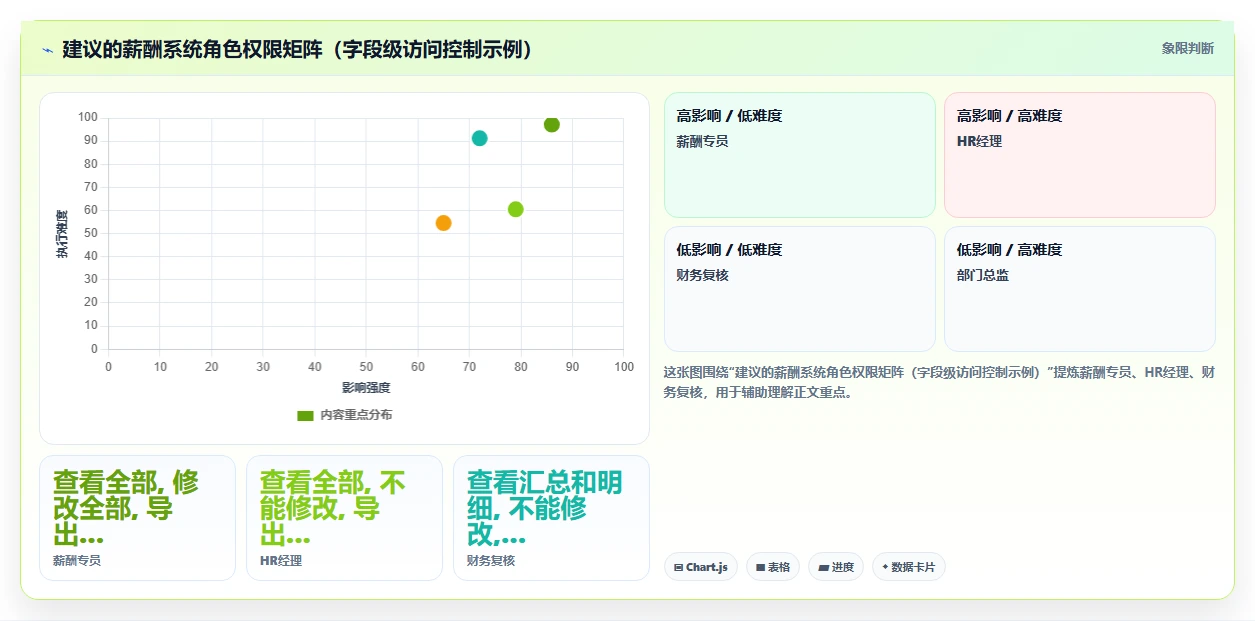Select the 低影响 / 低难度 quadrant card
Screen dimensions: 1255x621
tap(800, 289)
